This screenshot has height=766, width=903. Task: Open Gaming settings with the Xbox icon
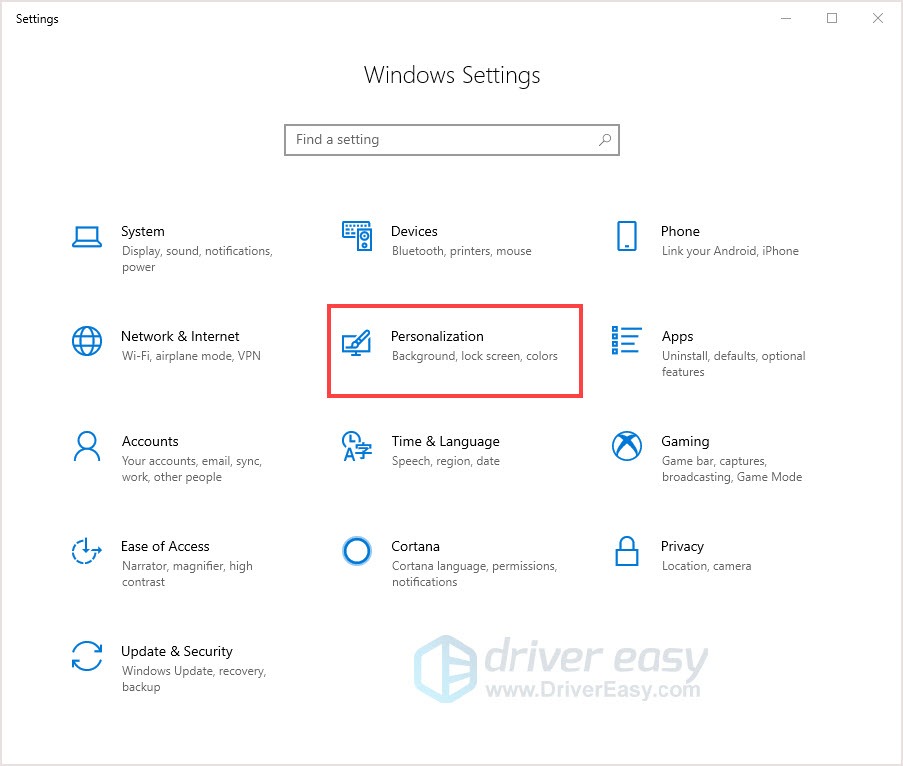pos(627,446)
